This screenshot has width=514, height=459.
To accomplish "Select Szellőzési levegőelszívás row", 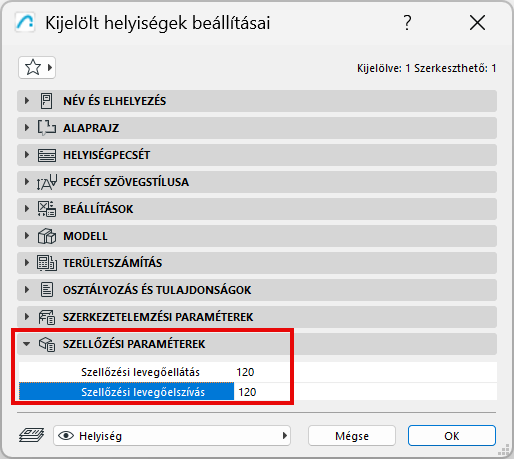I will [x=258, y=392].
